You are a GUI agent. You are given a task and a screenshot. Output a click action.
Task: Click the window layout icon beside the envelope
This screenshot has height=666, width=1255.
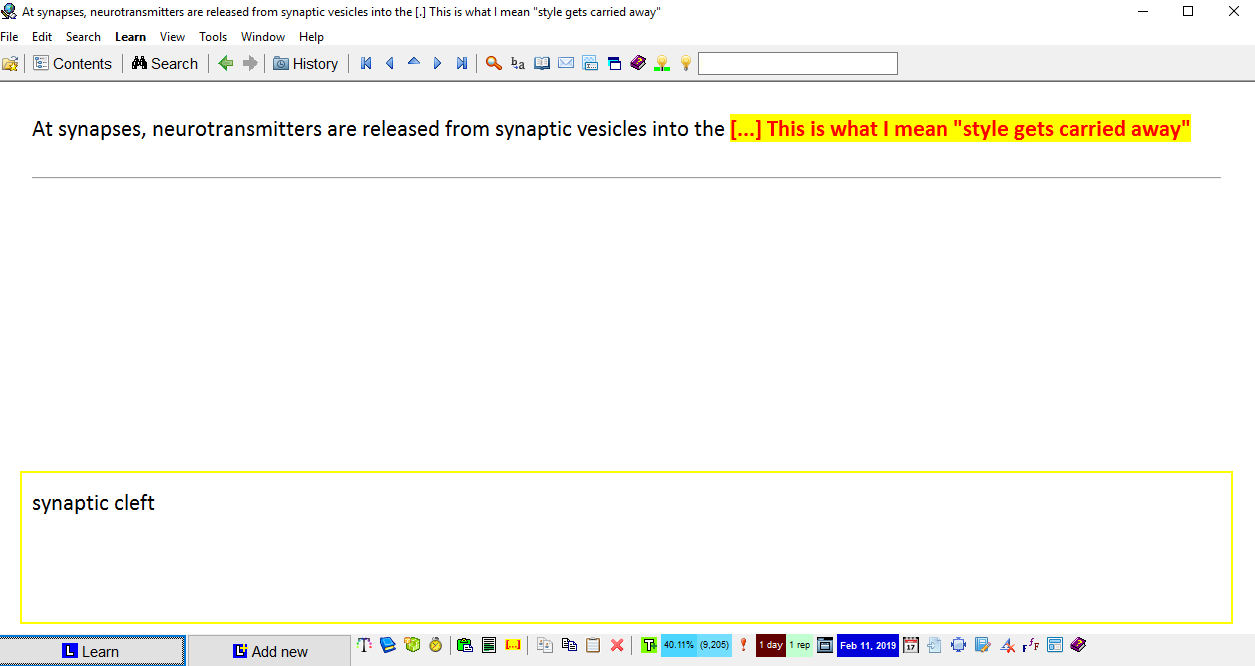tap(590, 63)
